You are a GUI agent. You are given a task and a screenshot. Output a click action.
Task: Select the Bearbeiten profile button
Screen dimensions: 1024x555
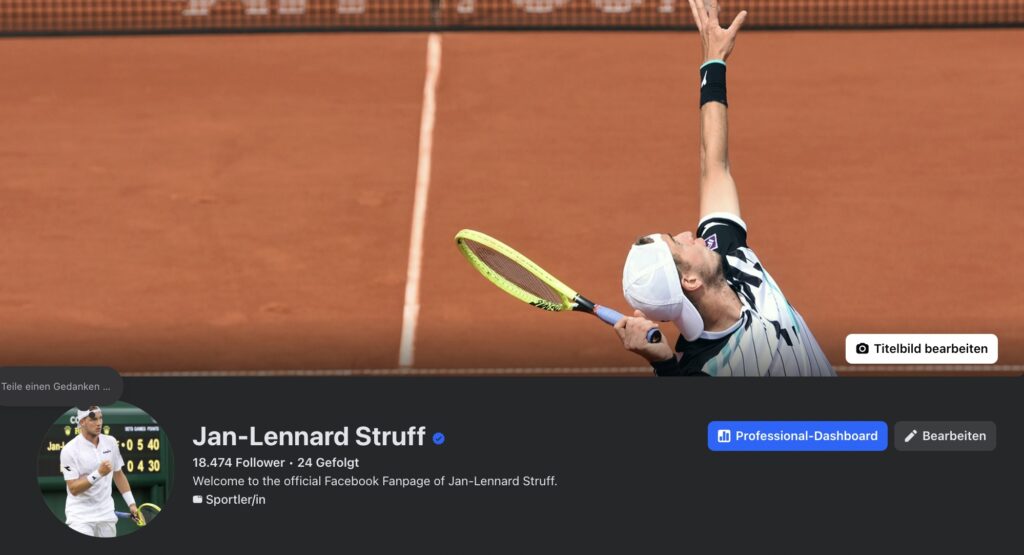(945, 436)
